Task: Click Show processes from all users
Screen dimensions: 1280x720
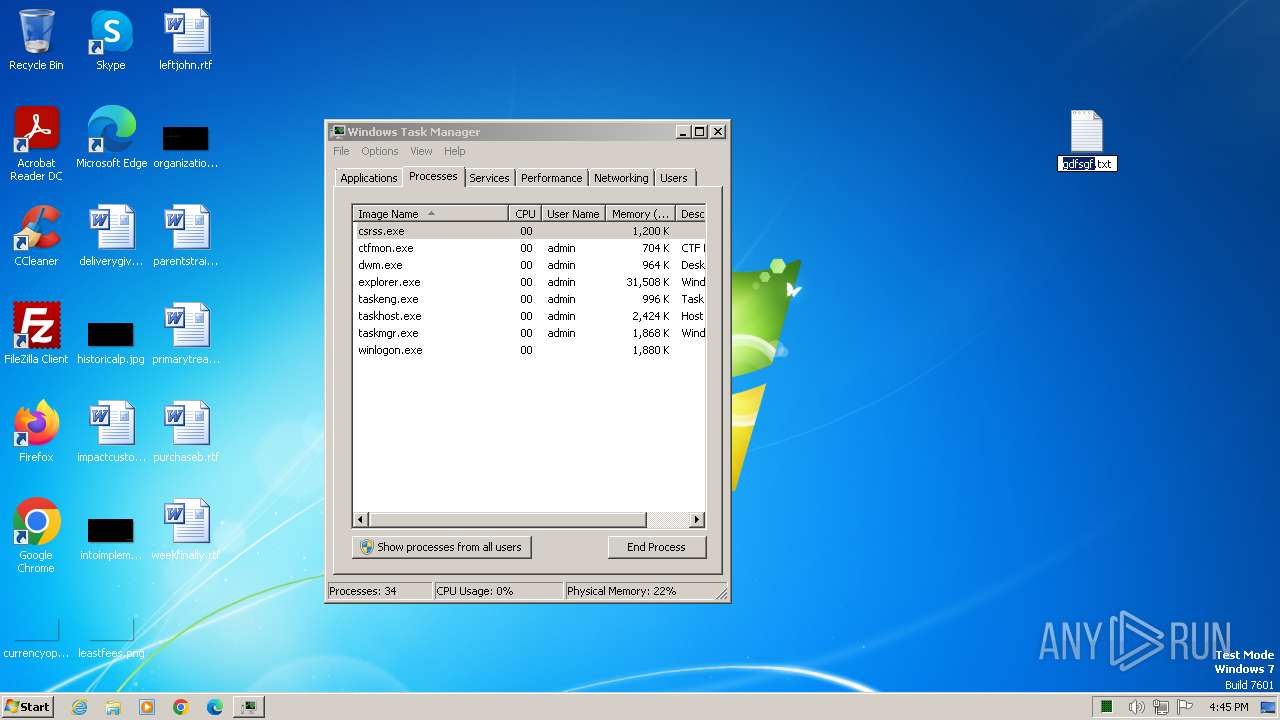Action: tap(441, 547)
